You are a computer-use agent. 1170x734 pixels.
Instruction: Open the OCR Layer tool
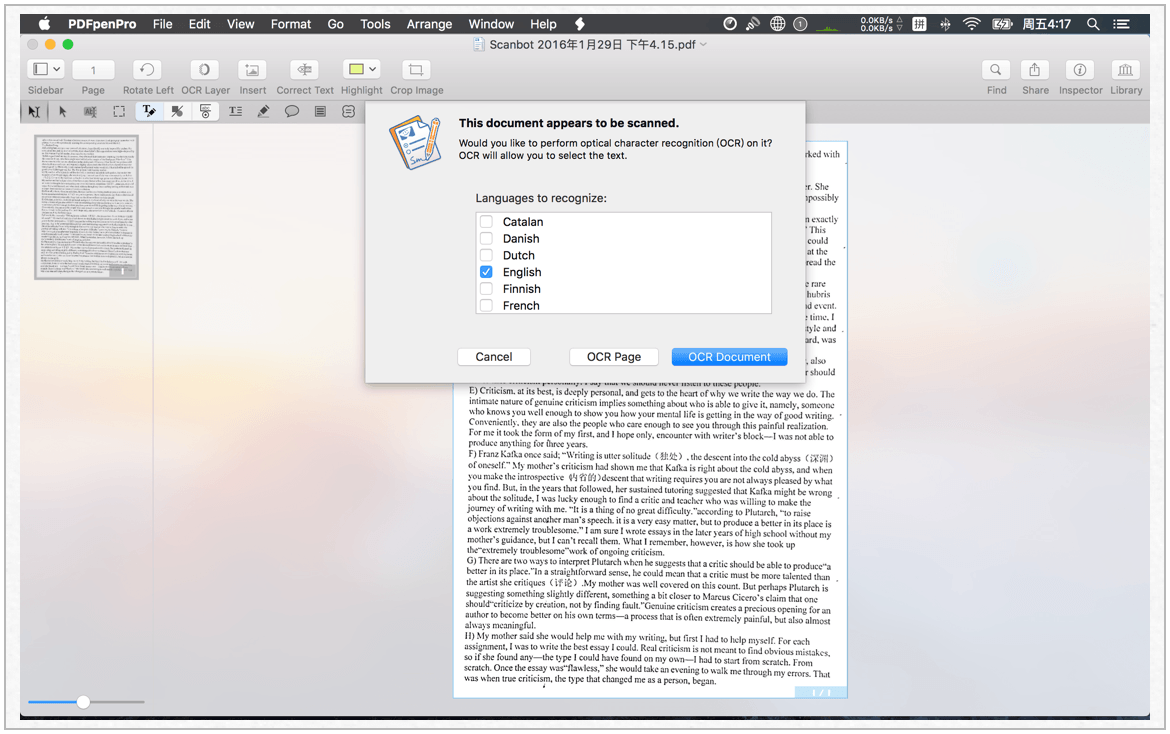(204, 69)
